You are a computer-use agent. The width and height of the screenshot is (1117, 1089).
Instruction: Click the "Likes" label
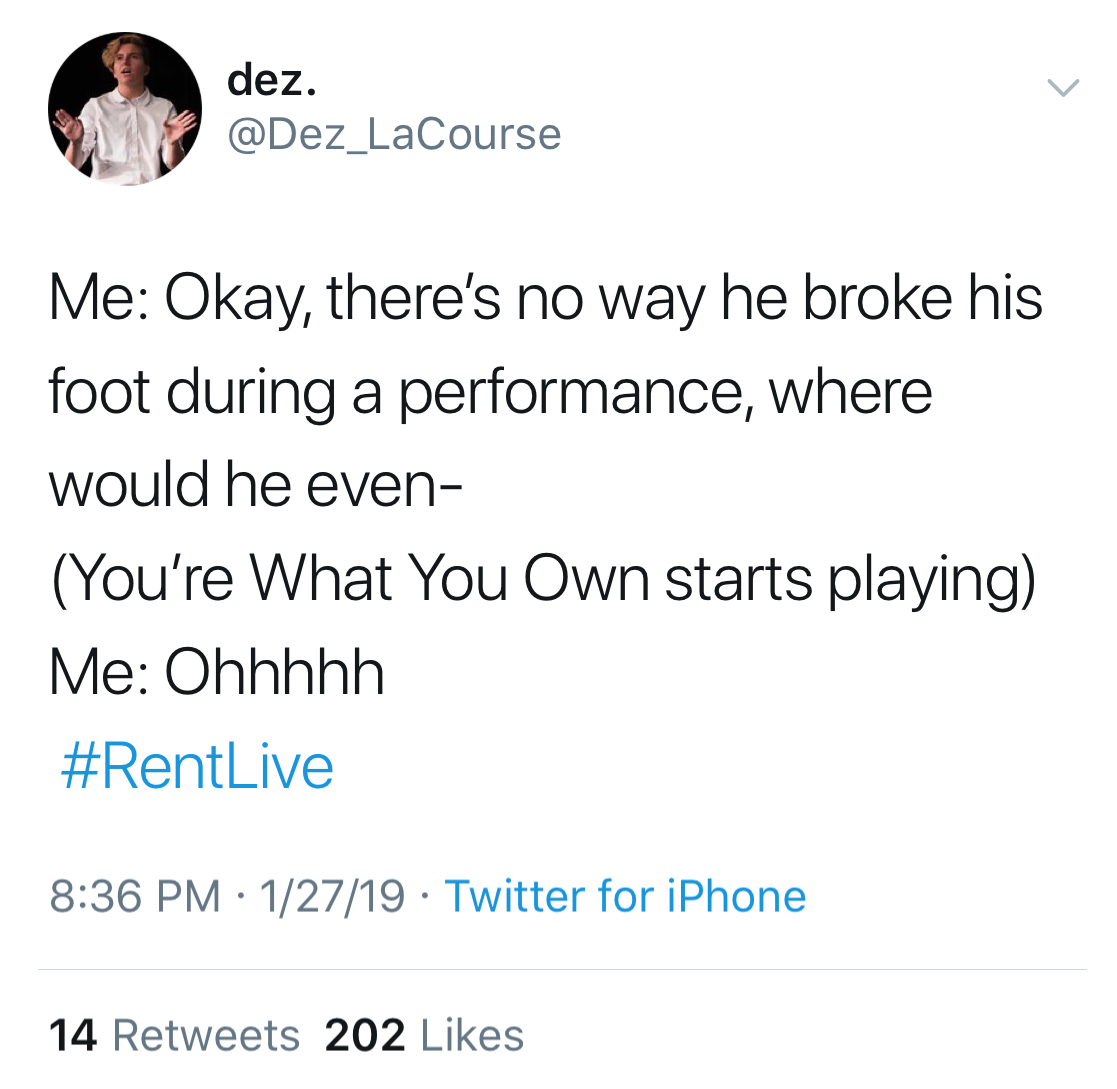(472, 1035)
